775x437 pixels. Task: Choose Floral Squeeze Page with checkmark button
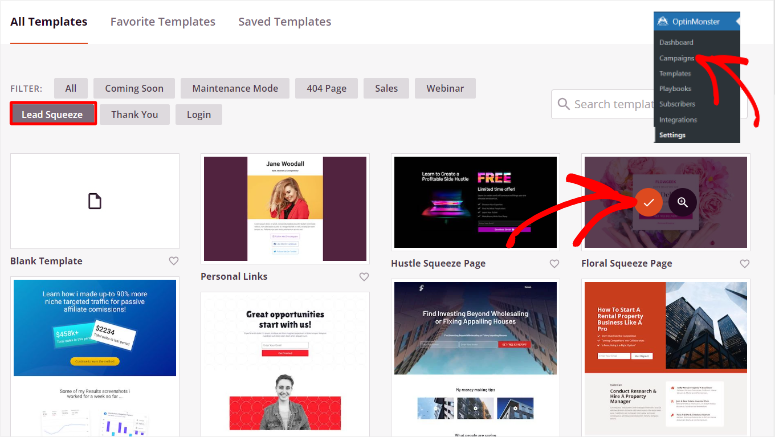click(x=648, y=202)
